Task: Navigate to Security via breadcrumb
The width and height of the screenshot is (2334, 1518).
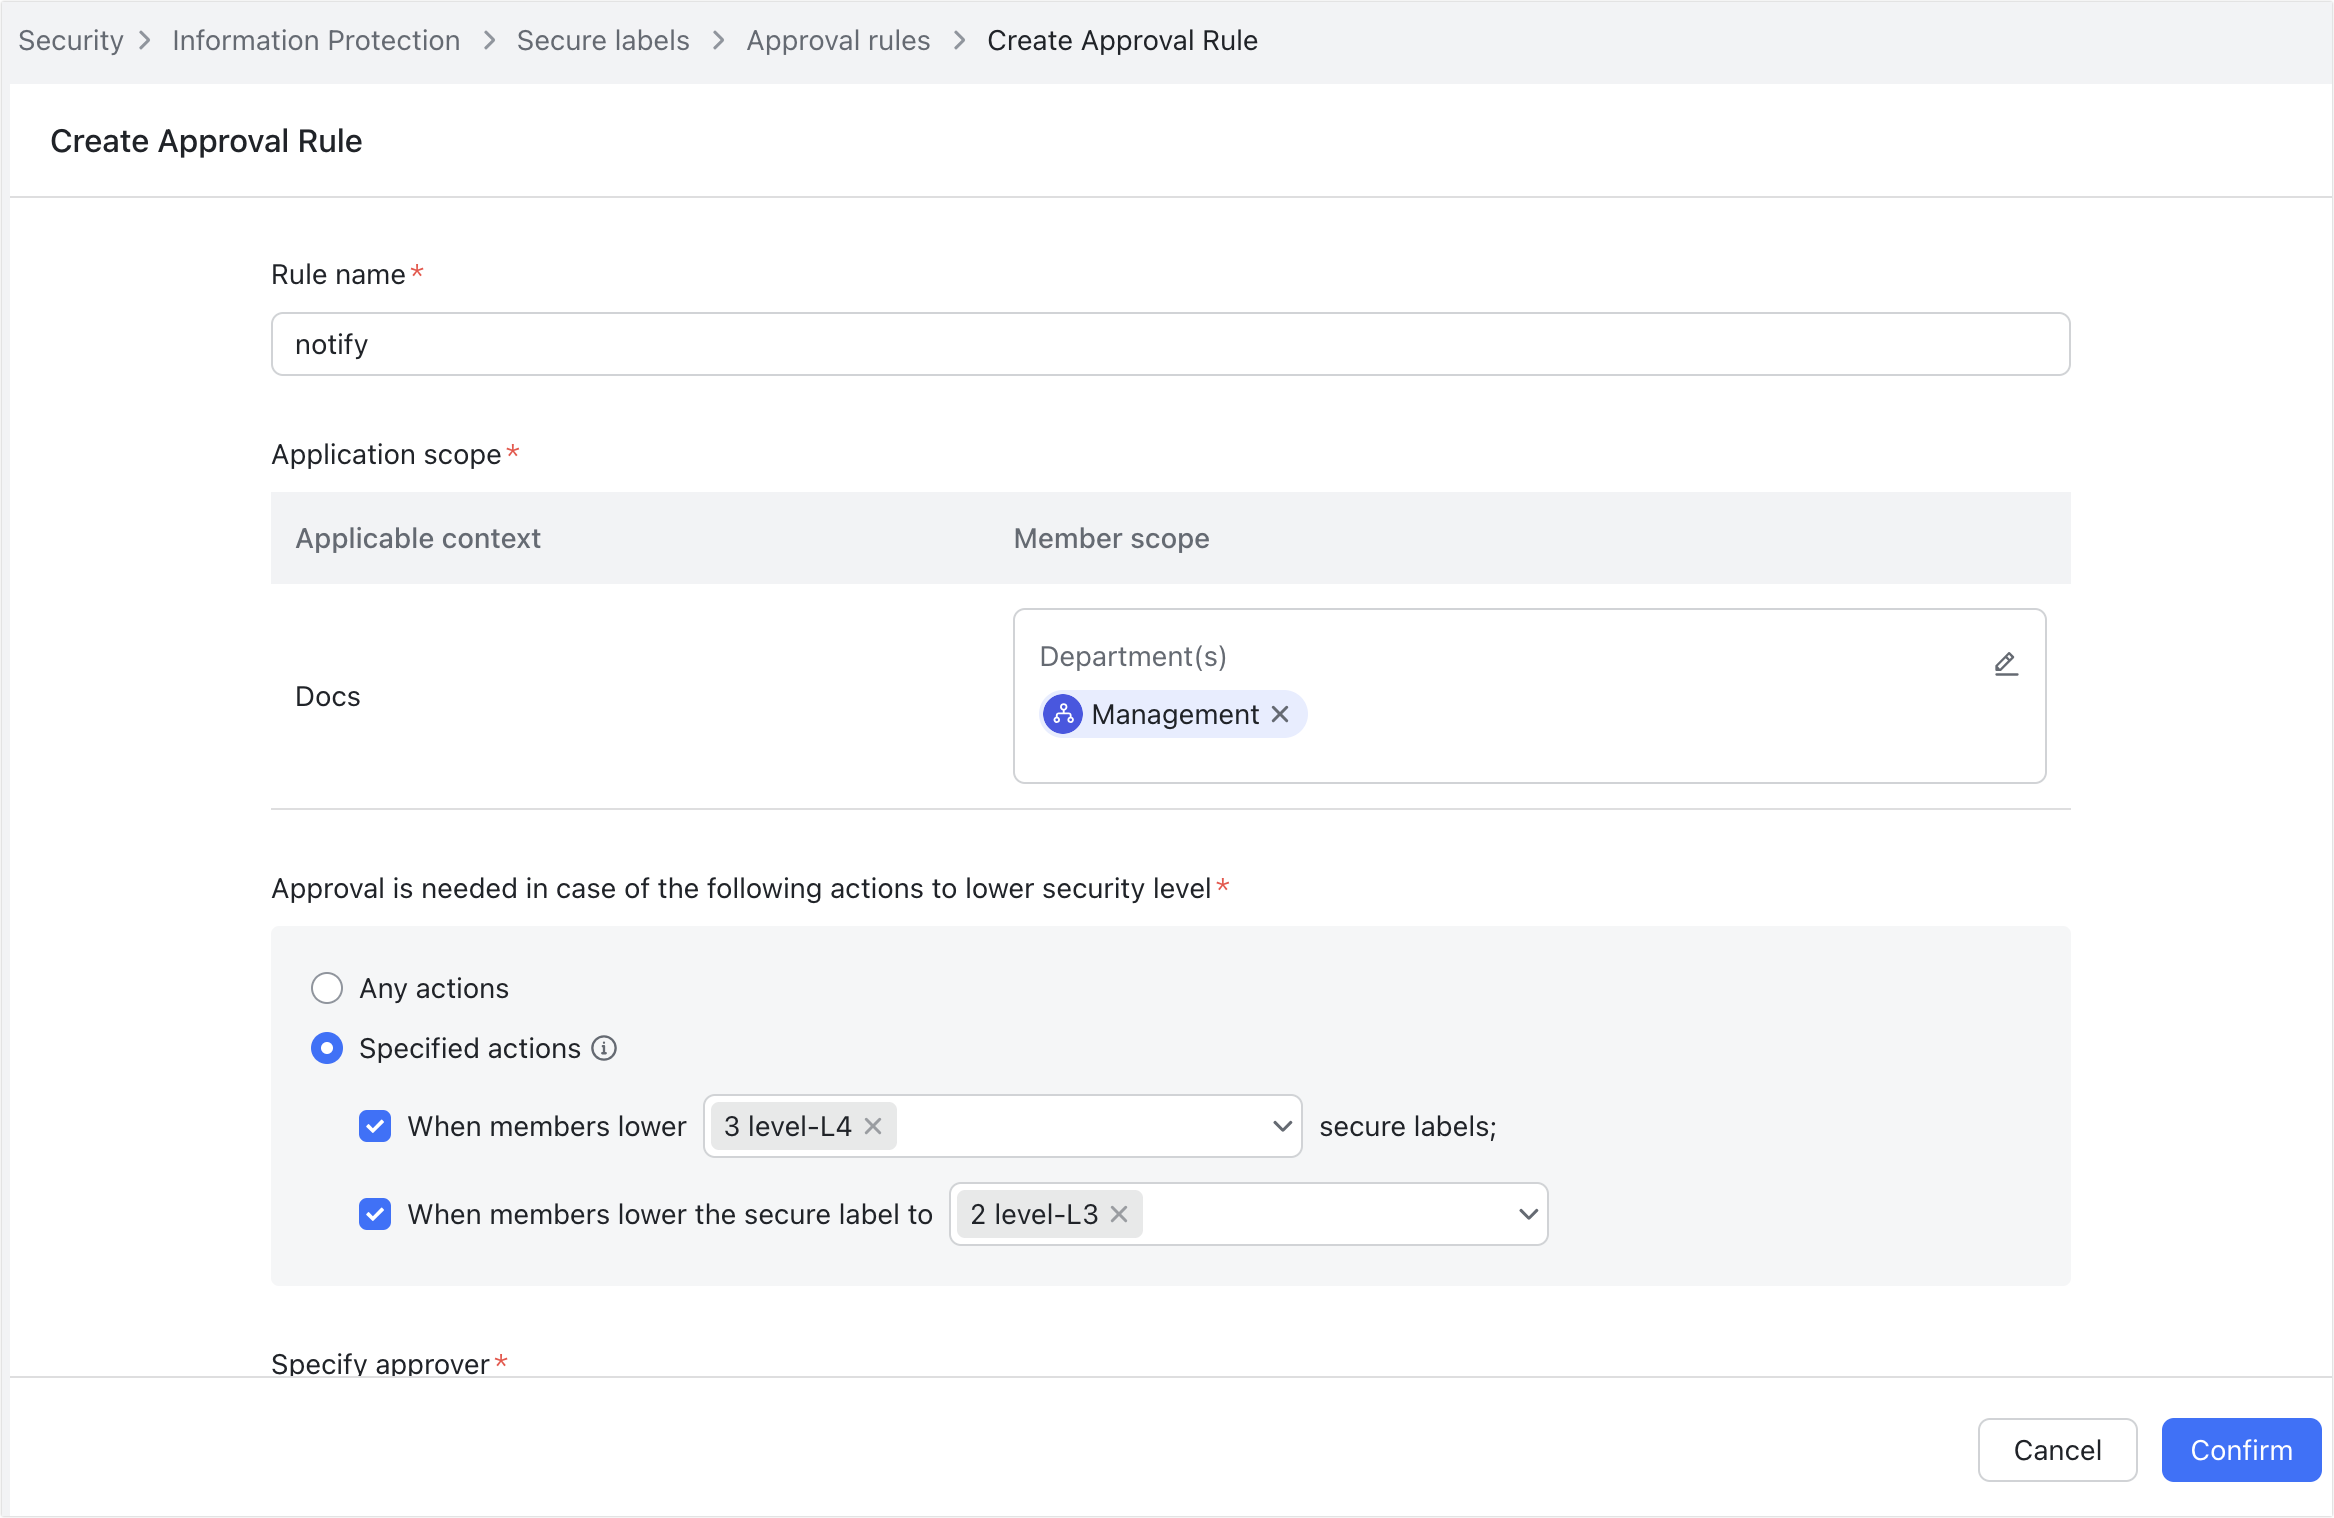Action: point(70,40)
